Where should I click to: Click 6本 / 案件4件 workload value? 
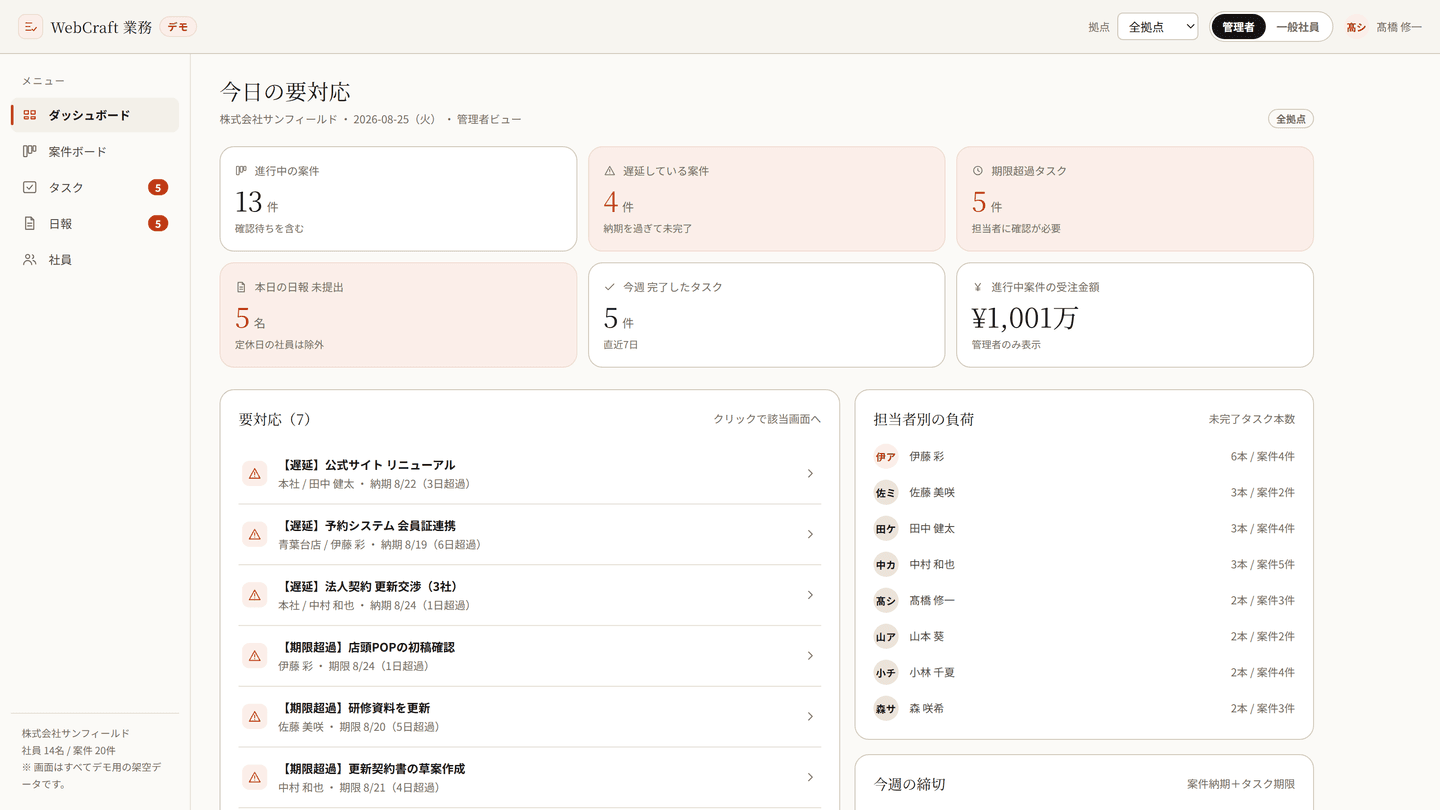click(1263, 456)
